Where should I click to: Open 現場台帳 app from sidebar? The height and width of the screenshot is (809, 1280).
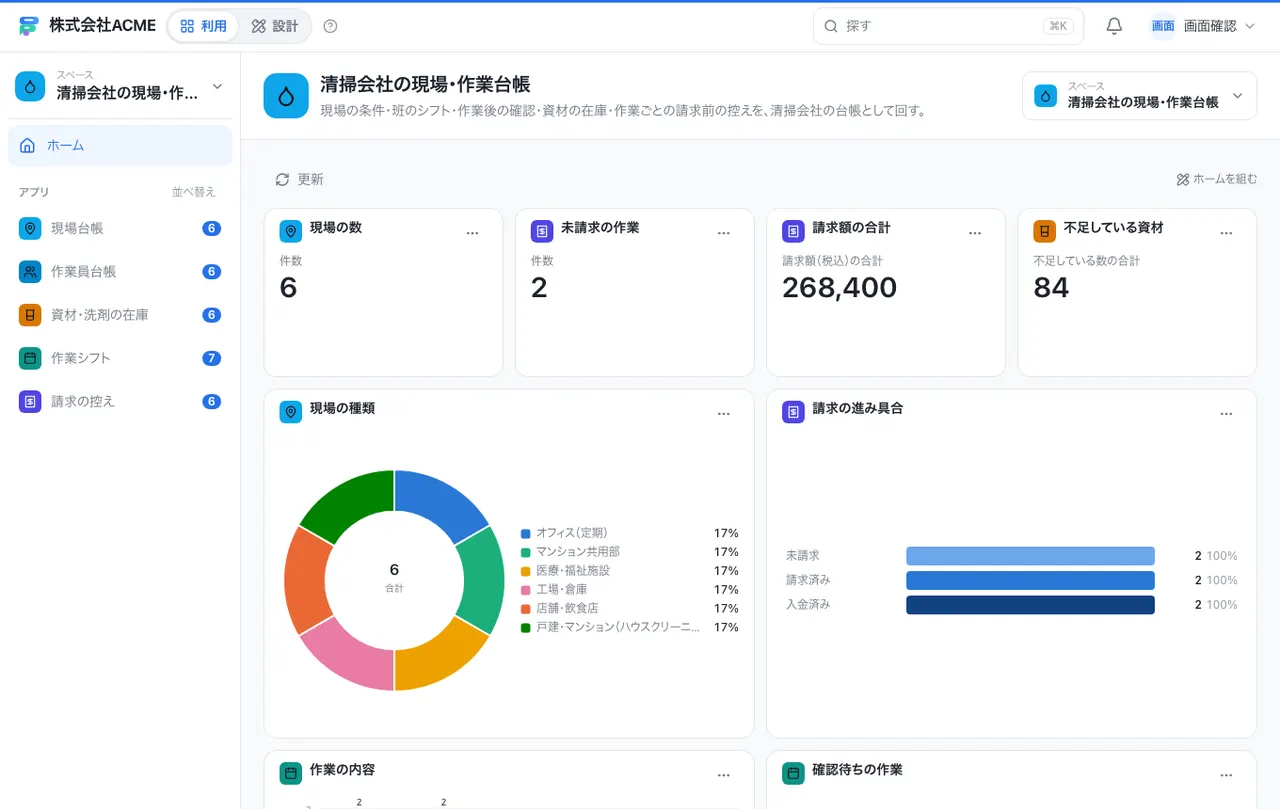(120, 228)
